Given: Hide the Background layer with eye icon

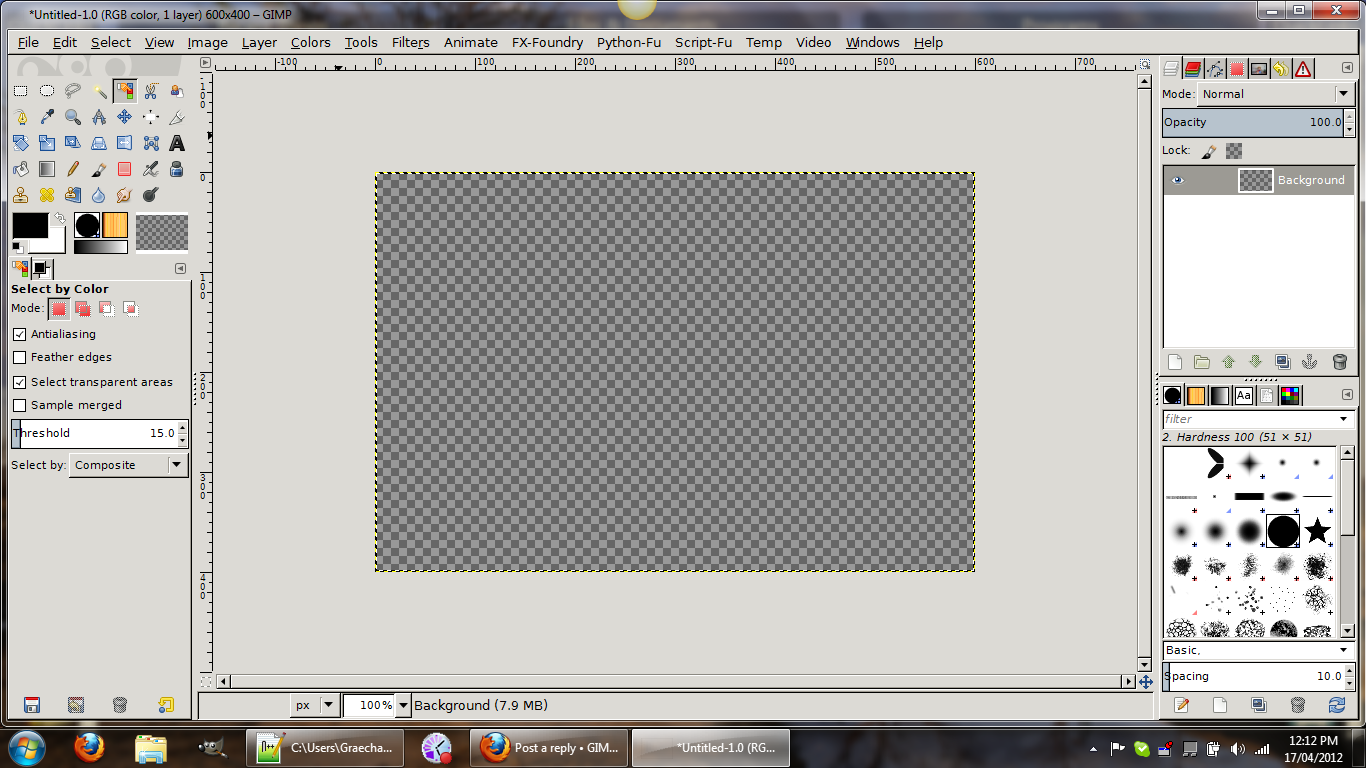Looking at the screenshot, I should pyautogui.click(x=1177, y=180).
